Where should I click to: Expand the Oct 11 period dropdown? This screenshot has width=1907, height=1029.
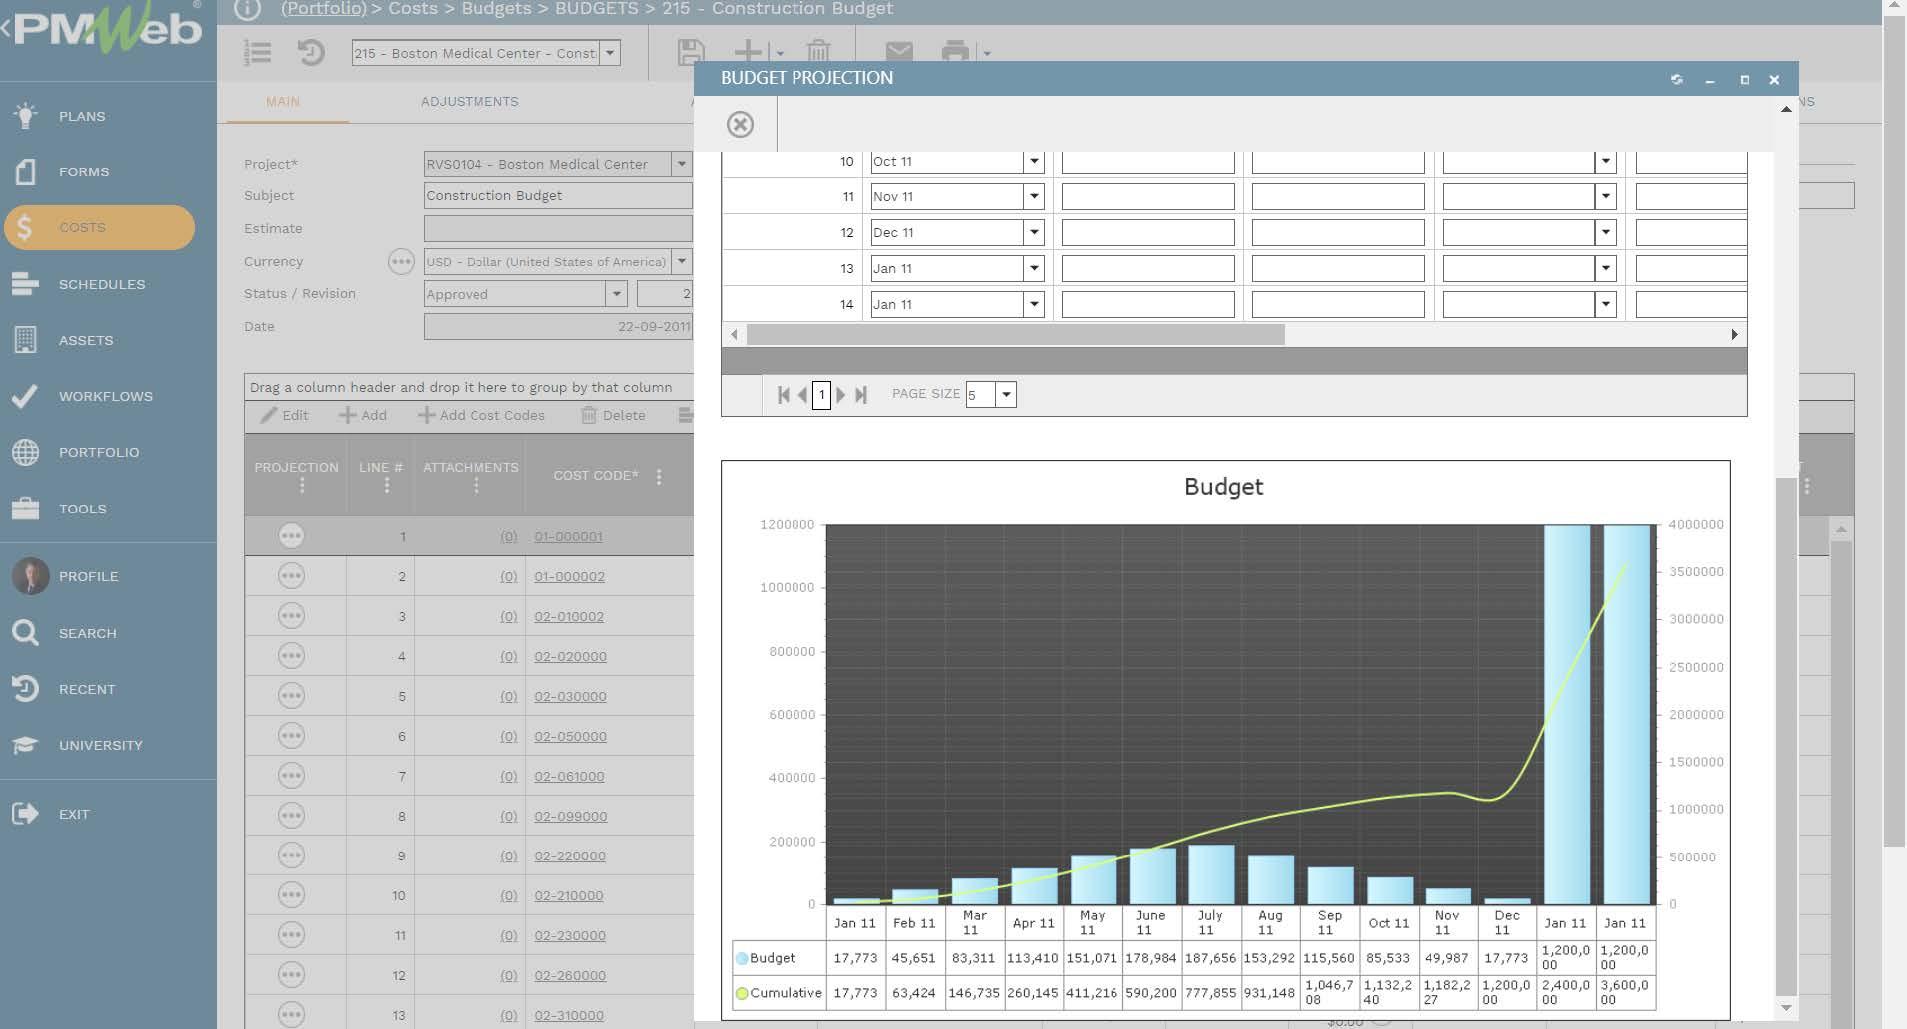point(1034,162)
